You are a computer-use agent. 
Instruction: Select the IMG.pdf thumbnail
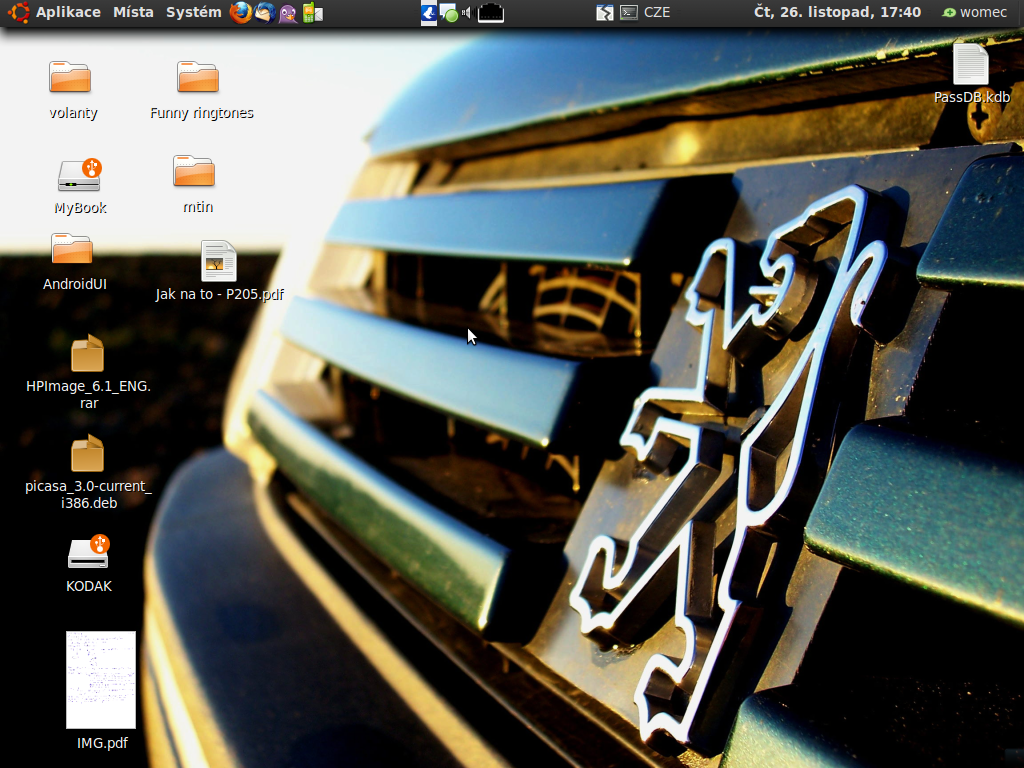pyautogui.click(x=101, y=680)
